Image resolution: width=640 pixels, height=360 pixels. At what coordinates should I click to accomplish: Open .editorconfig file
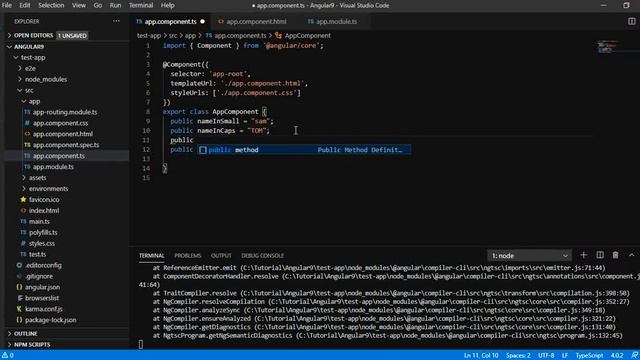43,265
